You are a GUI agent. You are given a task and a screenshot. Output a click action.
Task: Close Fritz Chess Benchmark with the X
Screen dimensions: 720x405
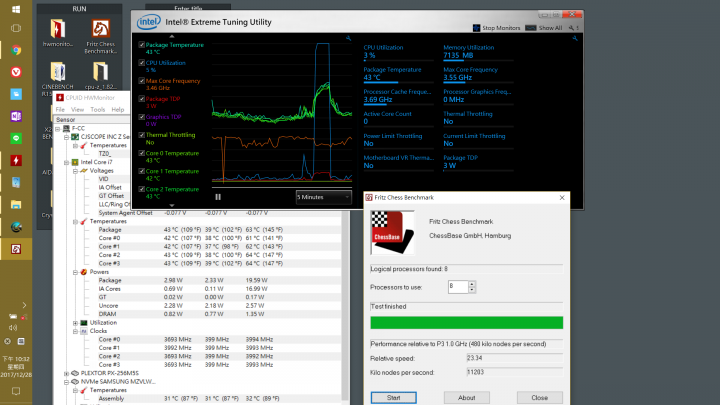tap(562, 197)
